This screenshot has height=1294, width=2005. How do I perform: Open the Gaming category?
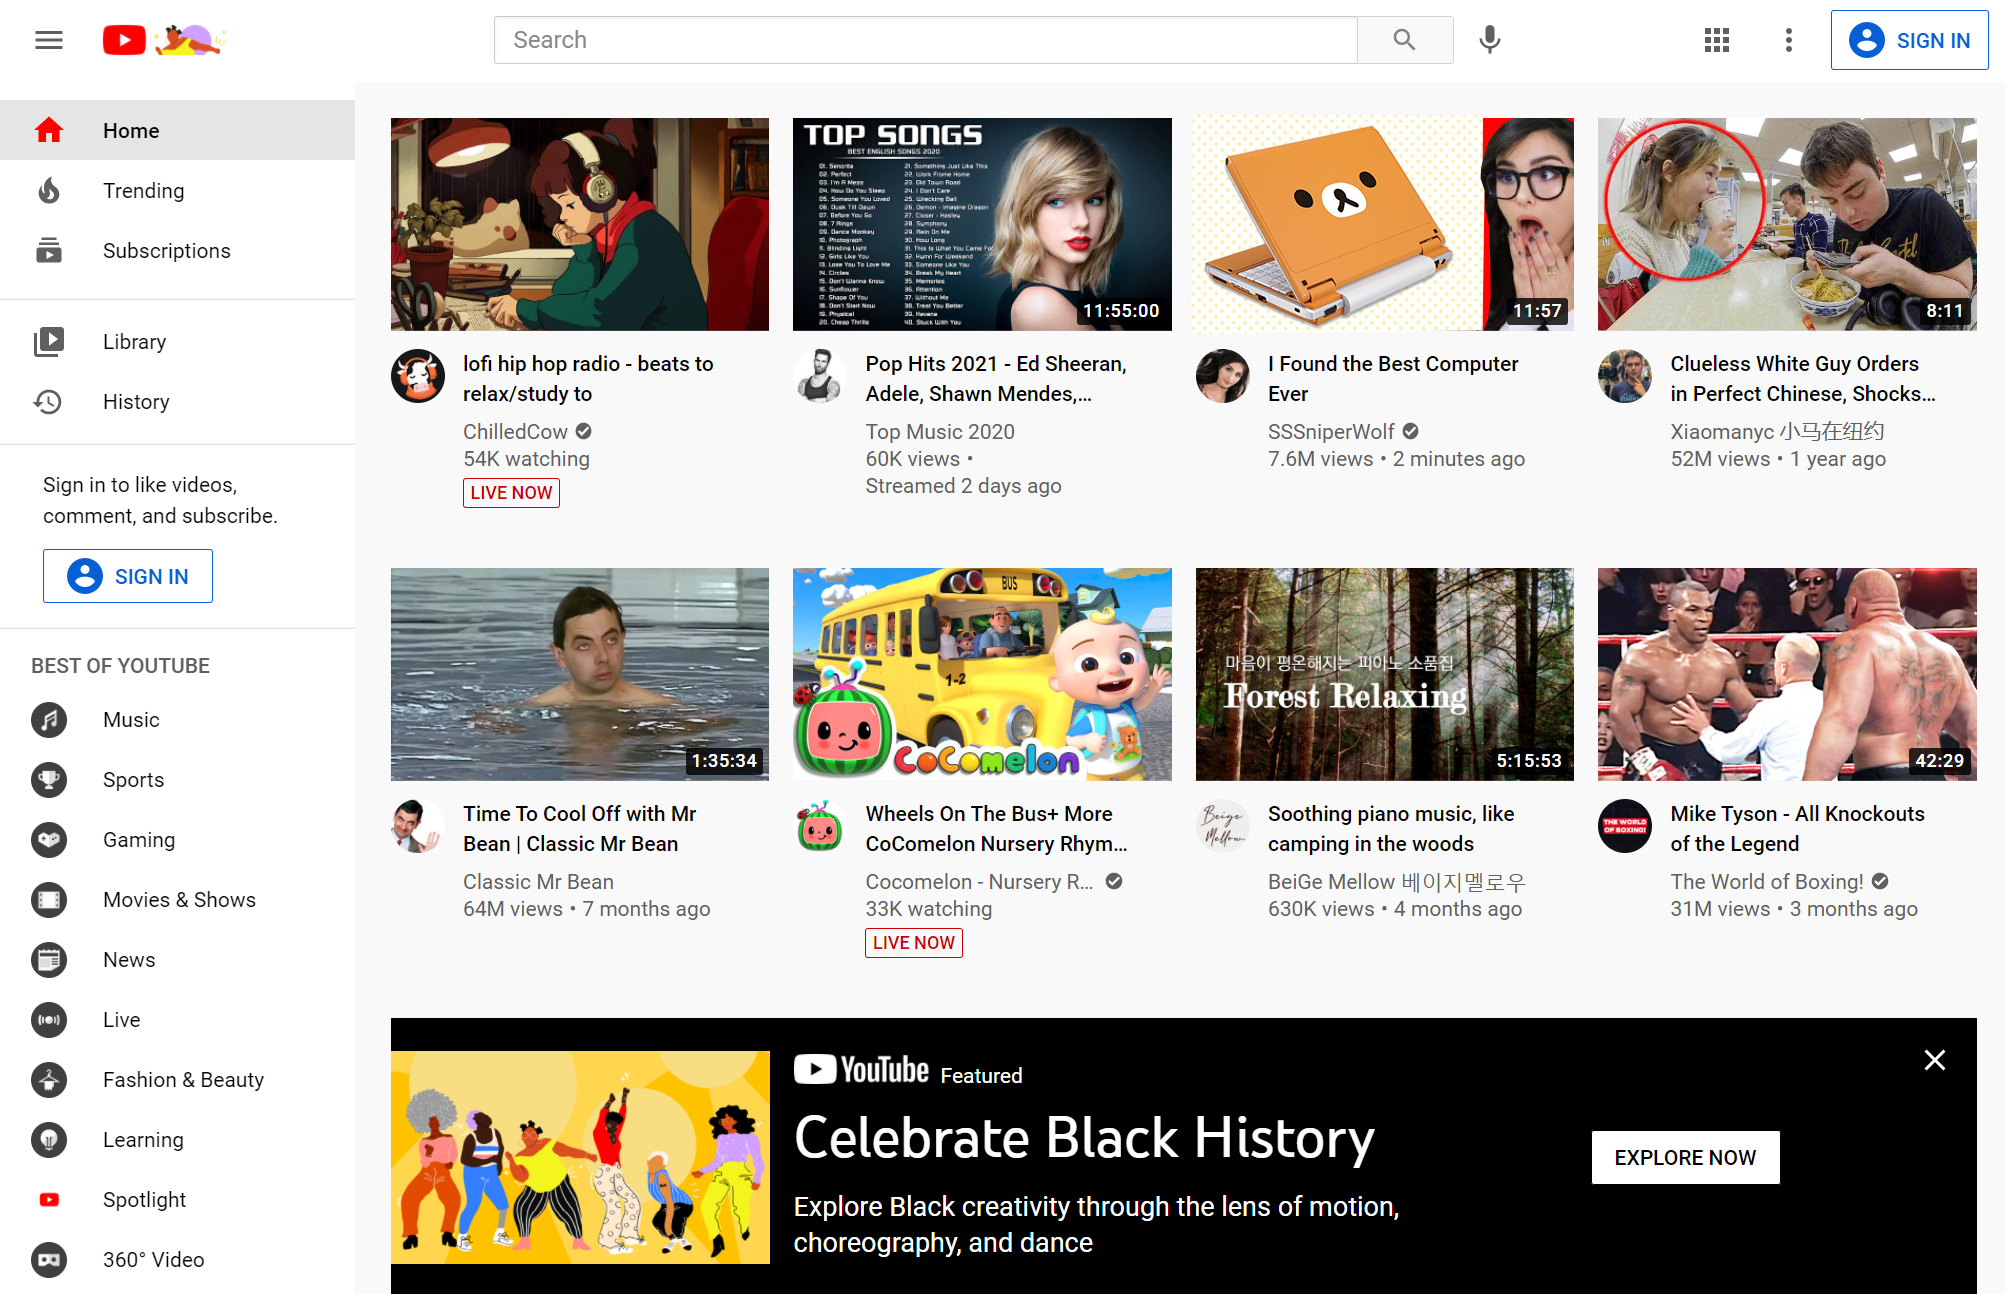click(138, 840)
